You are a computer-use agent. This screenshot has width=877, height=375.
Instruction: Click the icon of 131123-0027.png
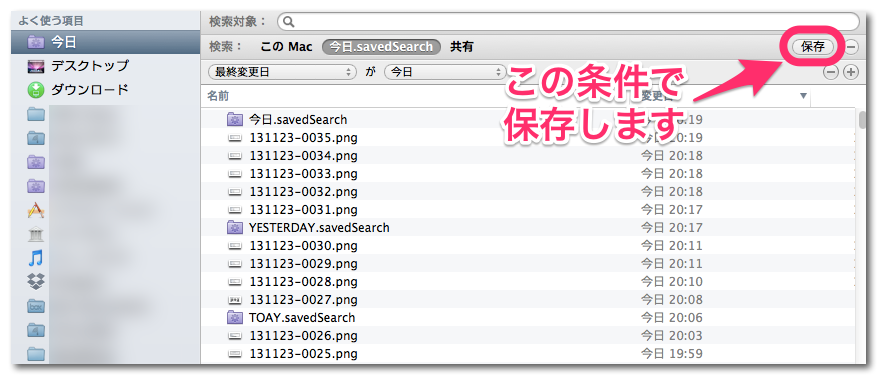[234, 300]
